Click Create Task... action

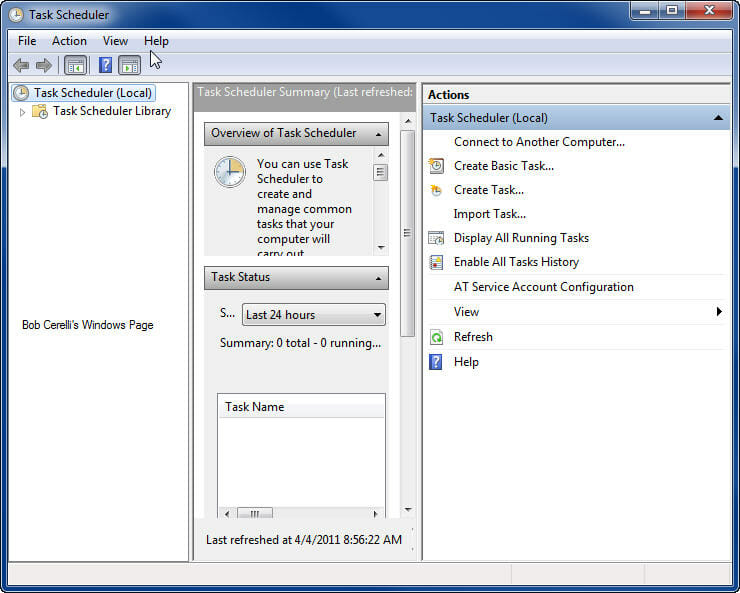(x=488, y=190)
